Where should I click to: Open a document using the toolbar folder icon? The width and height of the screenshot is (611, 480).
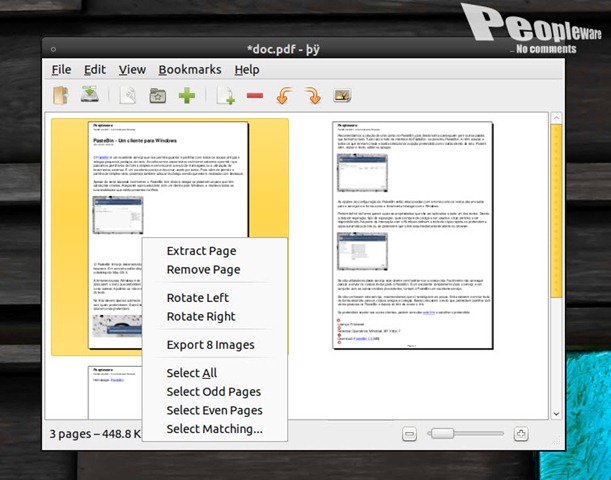coord(61,95)
